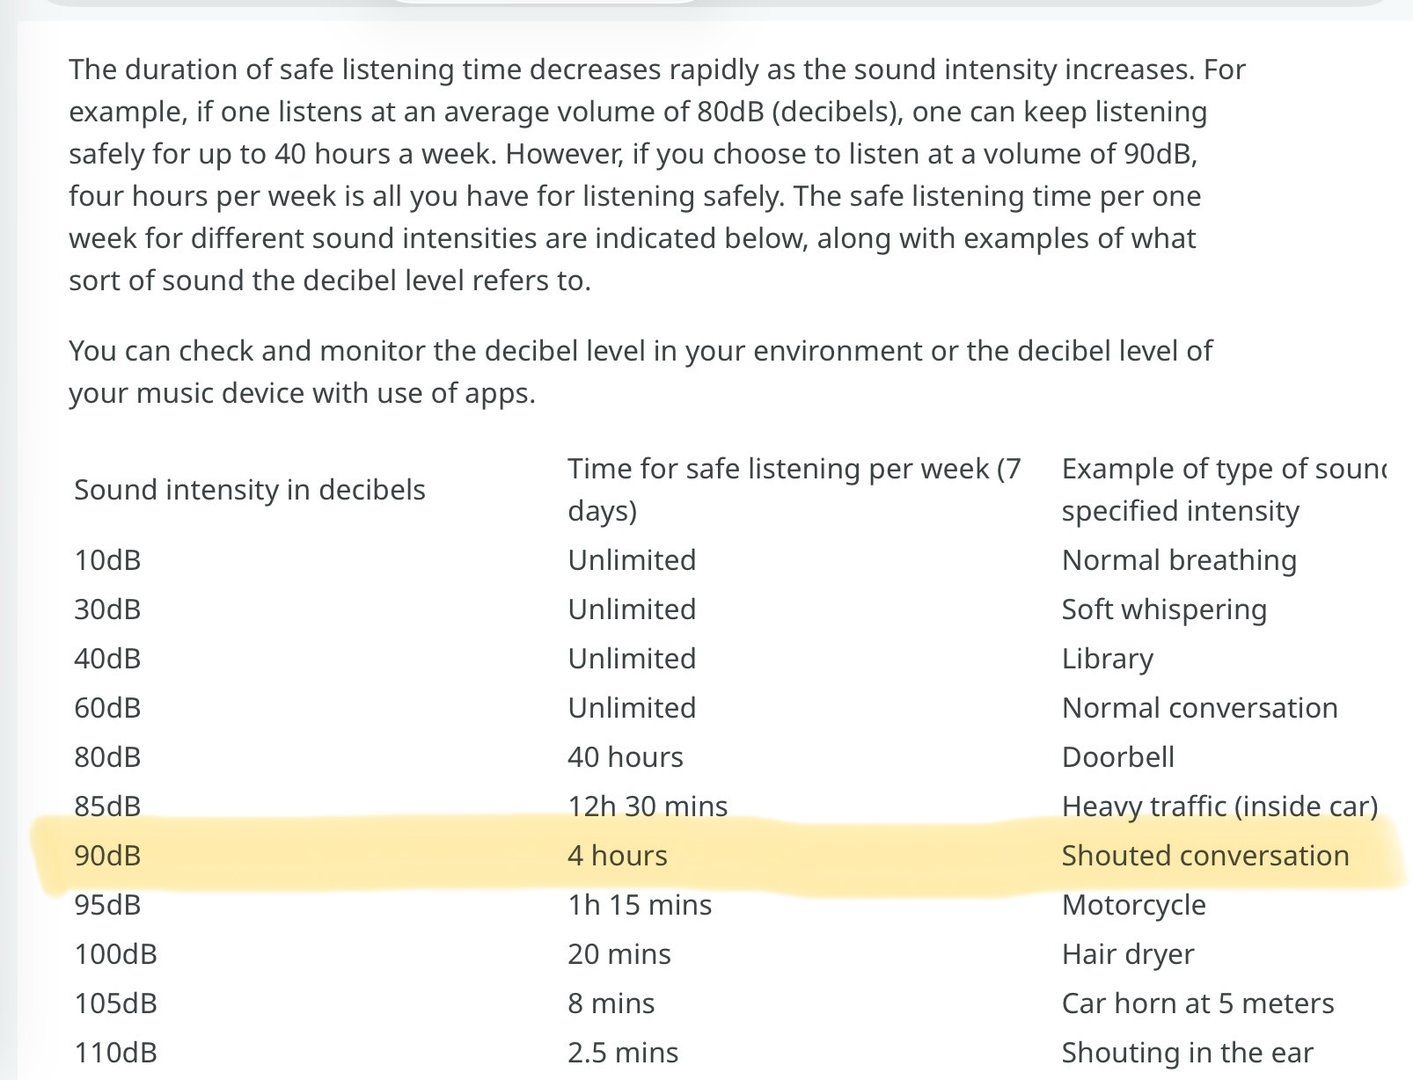Click the "12h 30 mins" time cell

click(x=647, y=806)
